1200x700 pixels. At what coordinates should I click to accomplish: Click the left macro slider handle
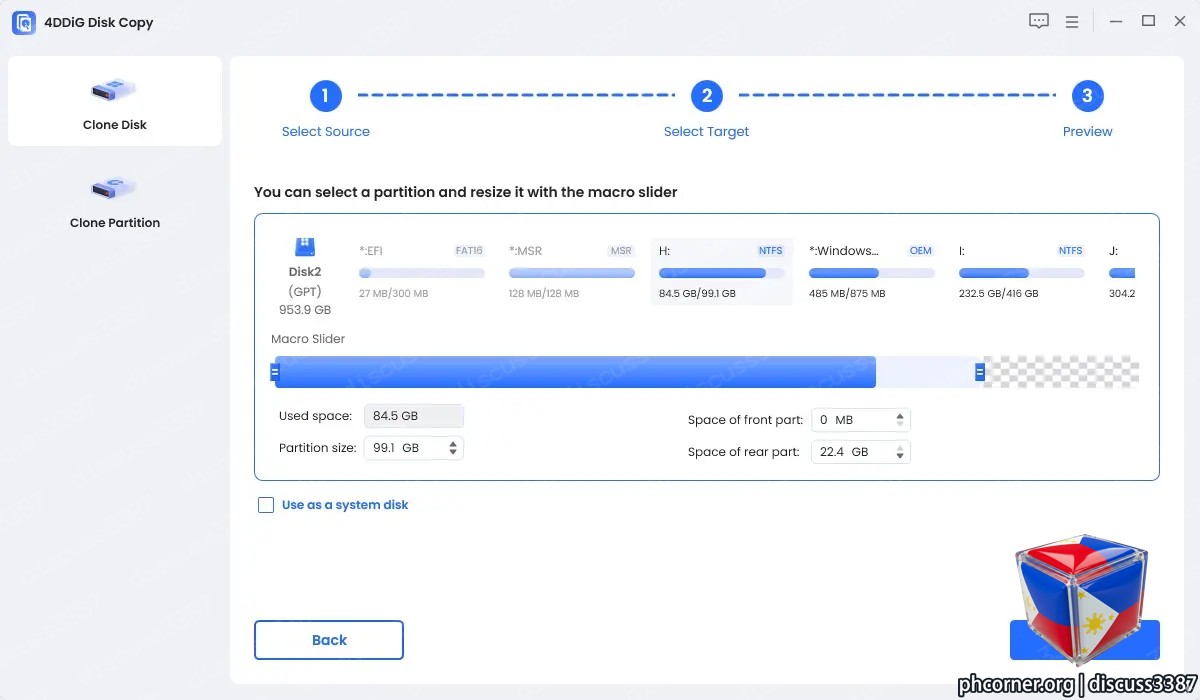275,372
